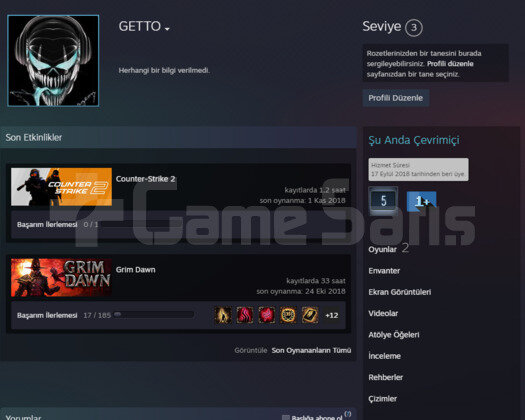Open the Counter-Strike 2 game banner
The image size is (525, 420).
pyautogui.click(x=61, y=187)
